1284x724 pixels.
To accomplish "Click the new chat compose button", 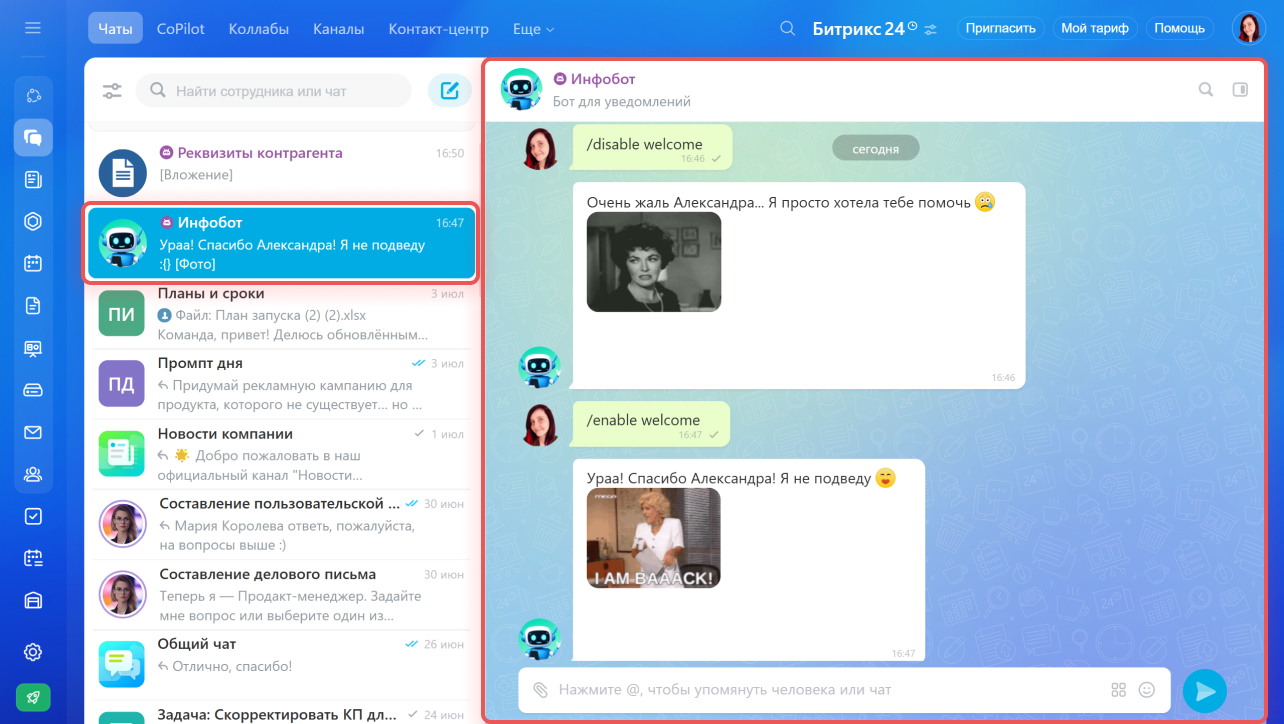I will coord(450,91).
